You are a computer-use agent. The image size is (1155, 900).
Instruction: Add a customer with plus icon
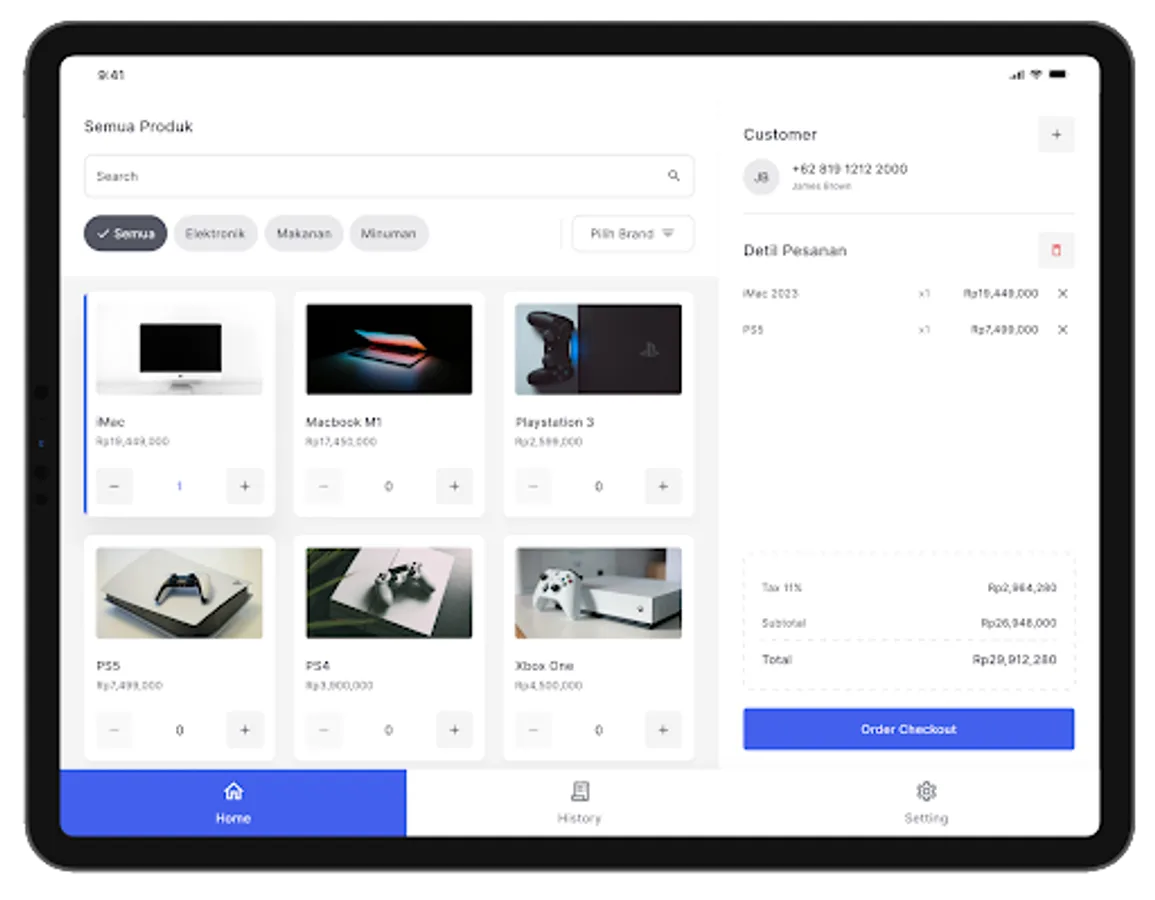(1056, 135)
